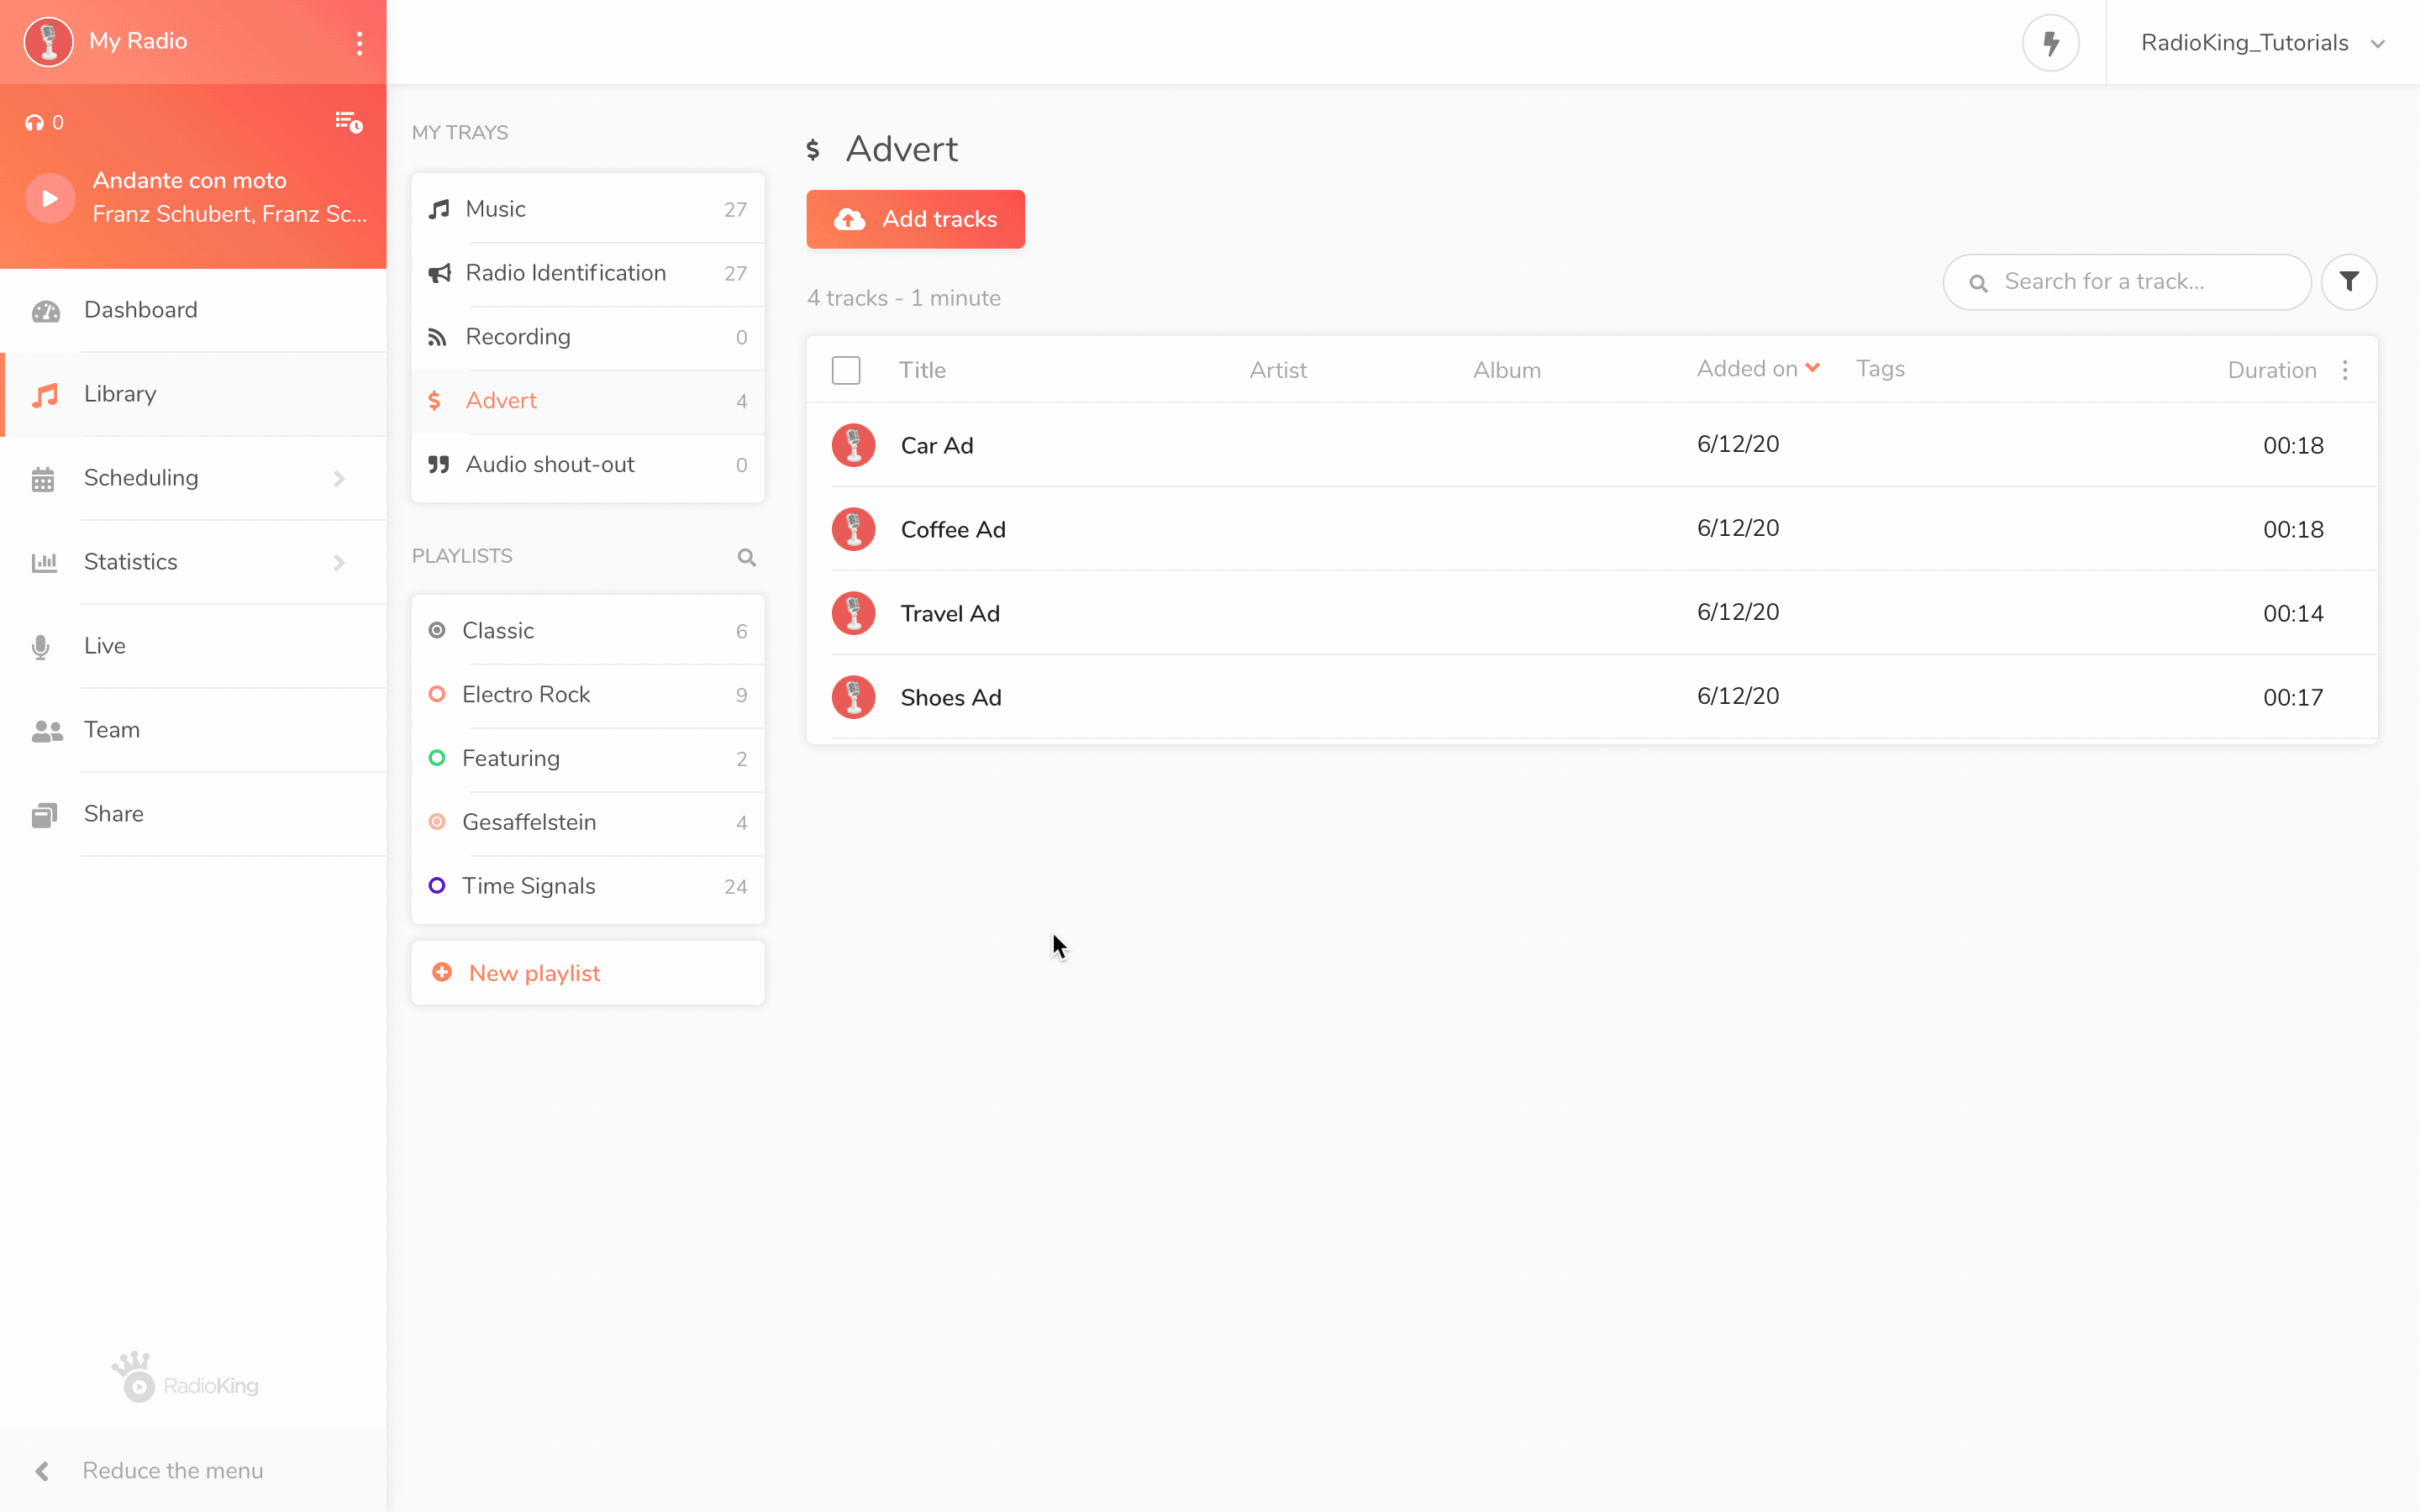Click the Recording feed icon
2420x1512 pixels.
[437, 337]
